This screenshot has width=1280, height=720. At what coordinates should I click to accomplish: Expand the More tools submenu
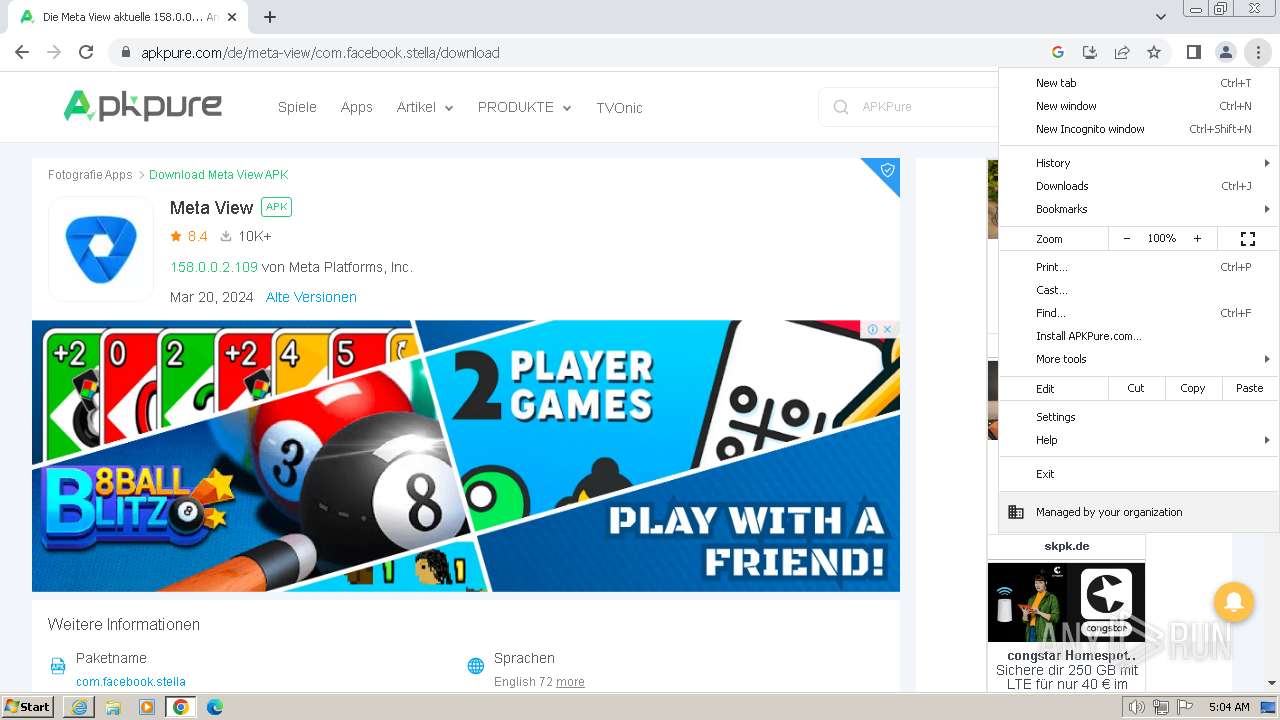pos(1139,359)
